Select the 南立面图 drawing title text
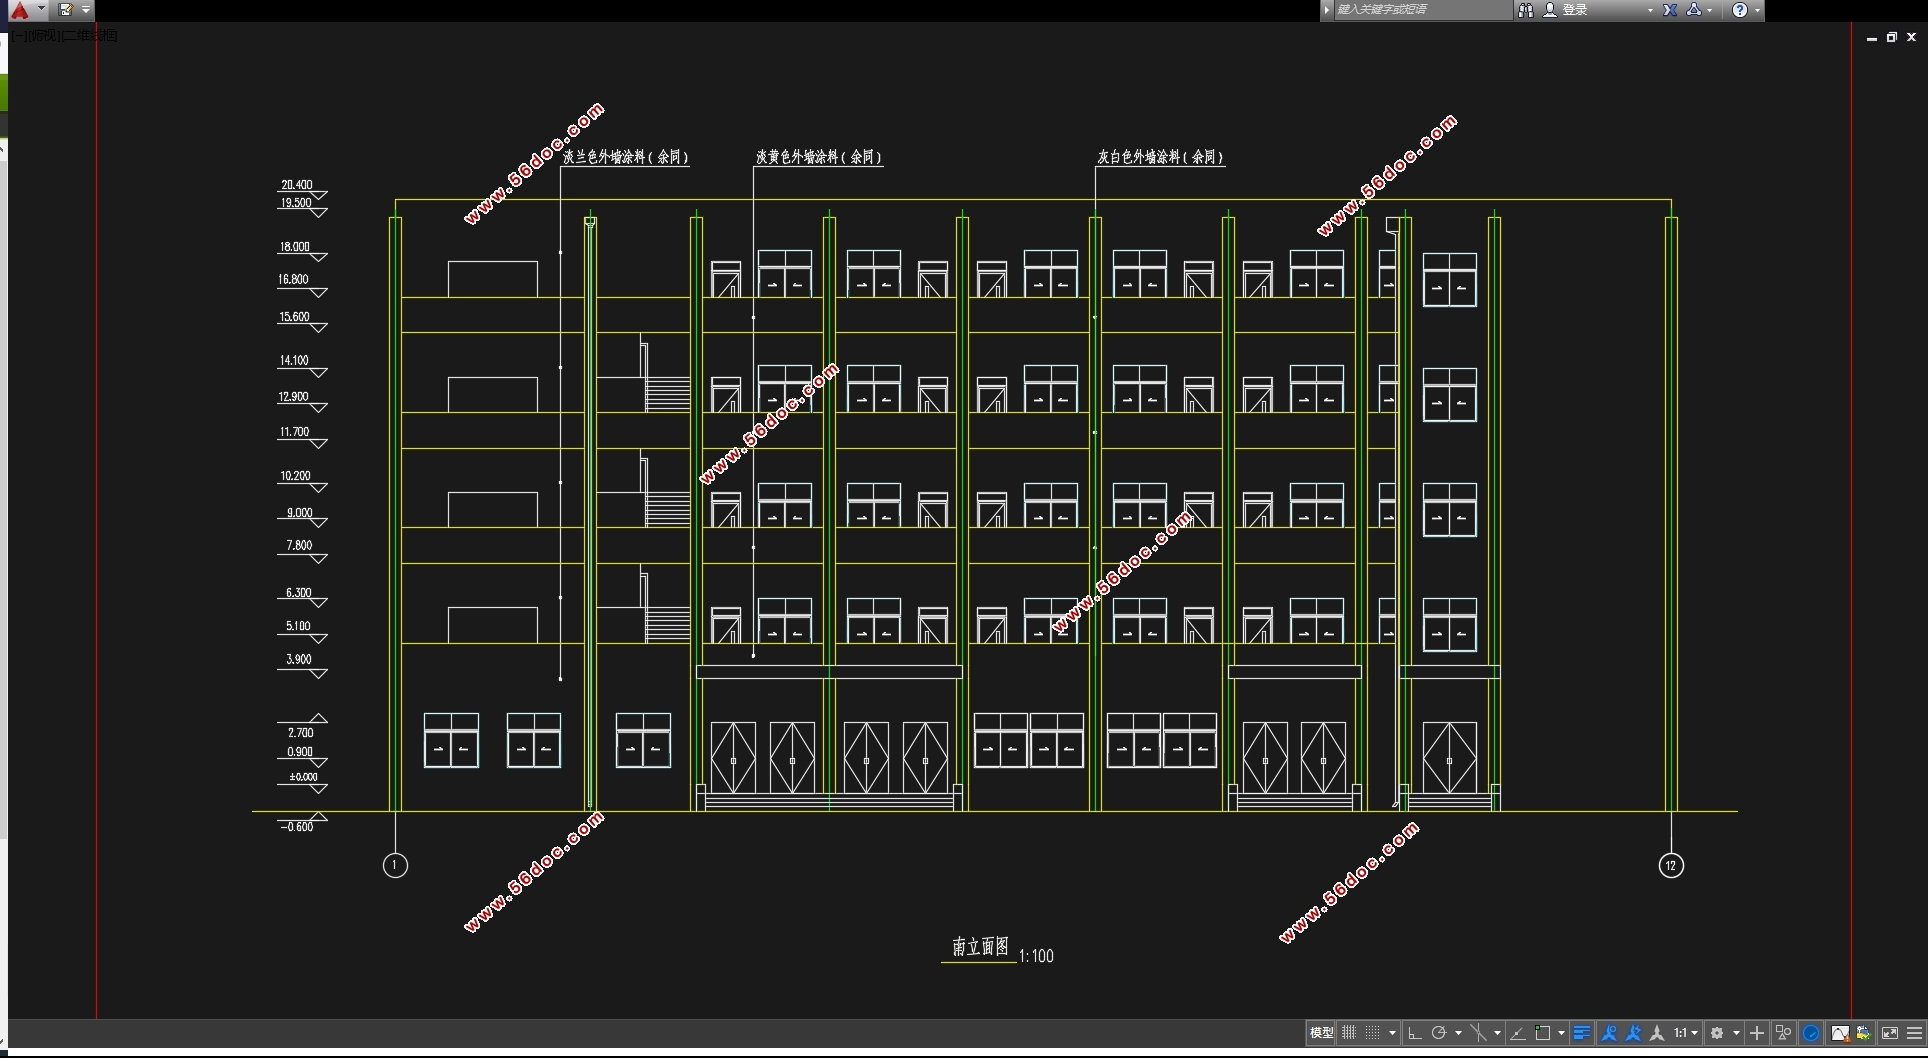 point(980,946)
